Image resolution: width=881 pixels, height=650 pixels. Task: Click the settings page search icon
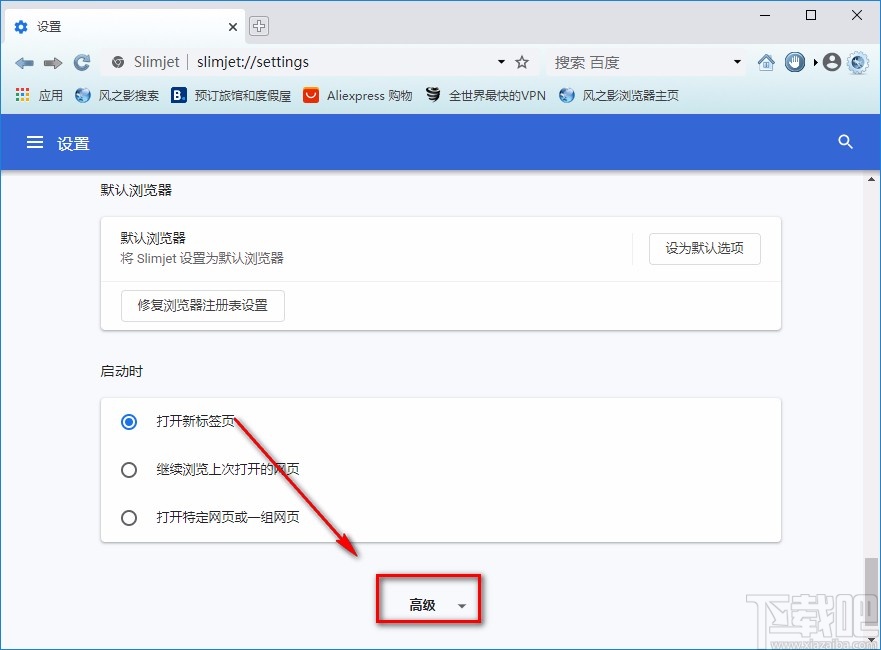pyautogui.click(x=845, y=142)
